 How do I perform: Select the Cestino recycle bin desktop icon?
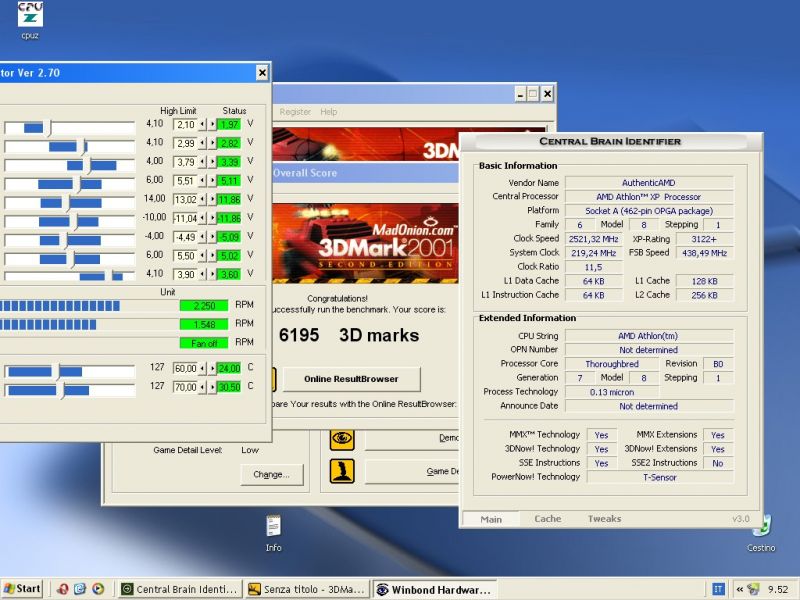(762, 527)
